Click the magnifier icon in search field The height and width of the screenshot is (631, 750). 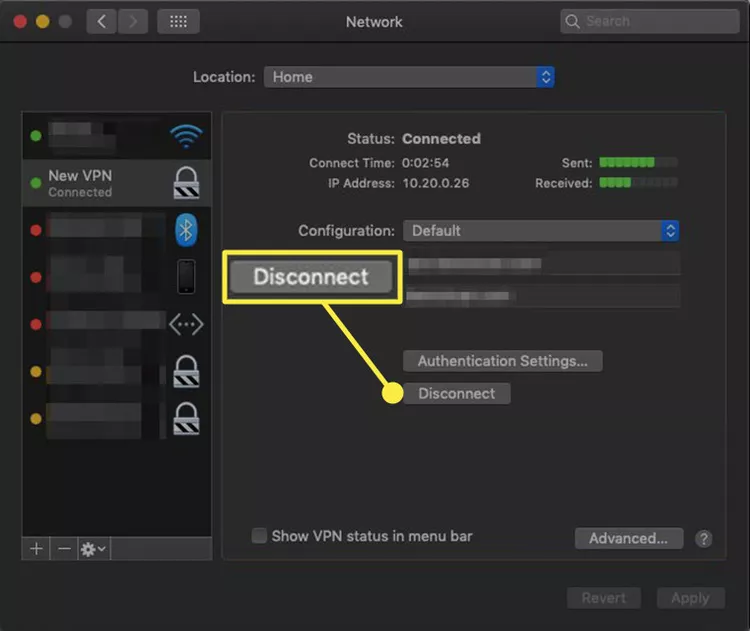(x=572, y=22)
